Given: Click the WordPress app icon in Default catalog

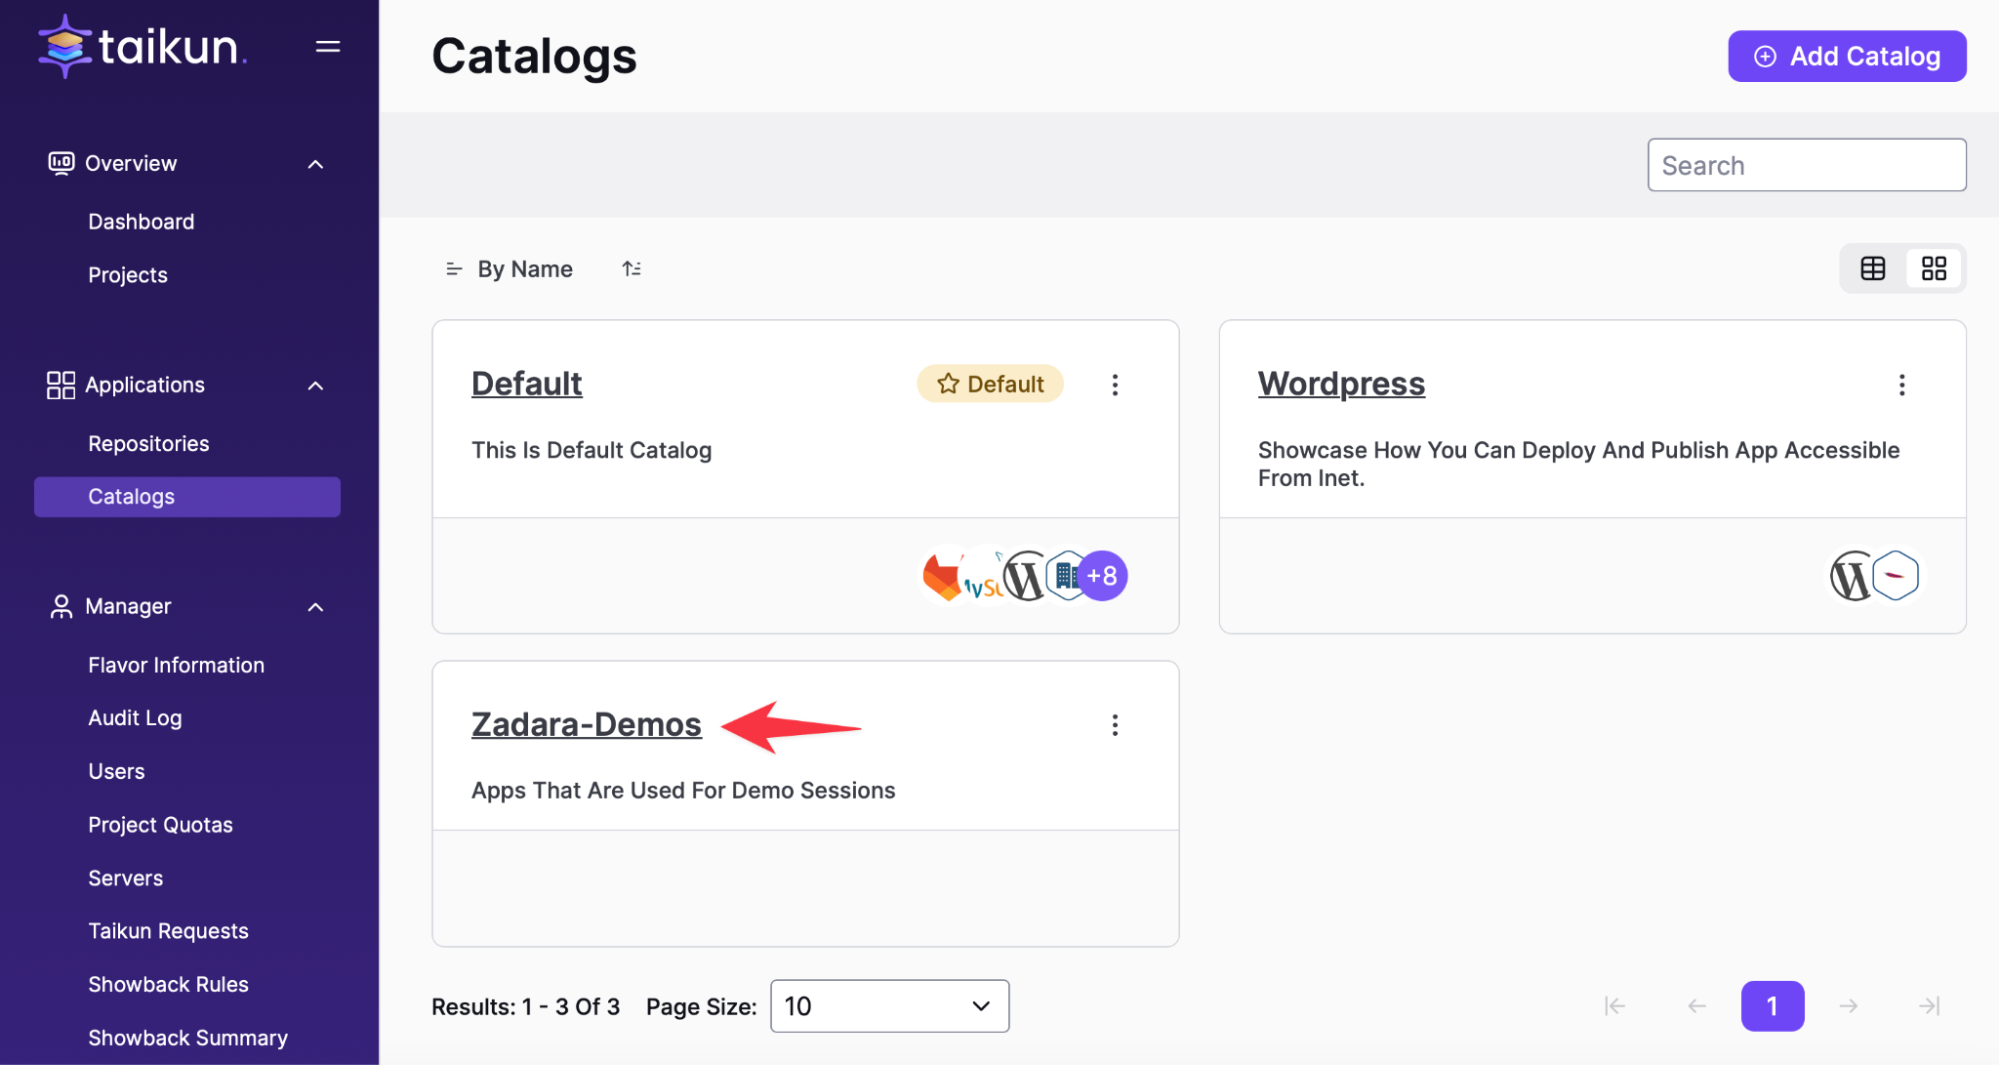Looking at the screenshot, I should 1023,576.
